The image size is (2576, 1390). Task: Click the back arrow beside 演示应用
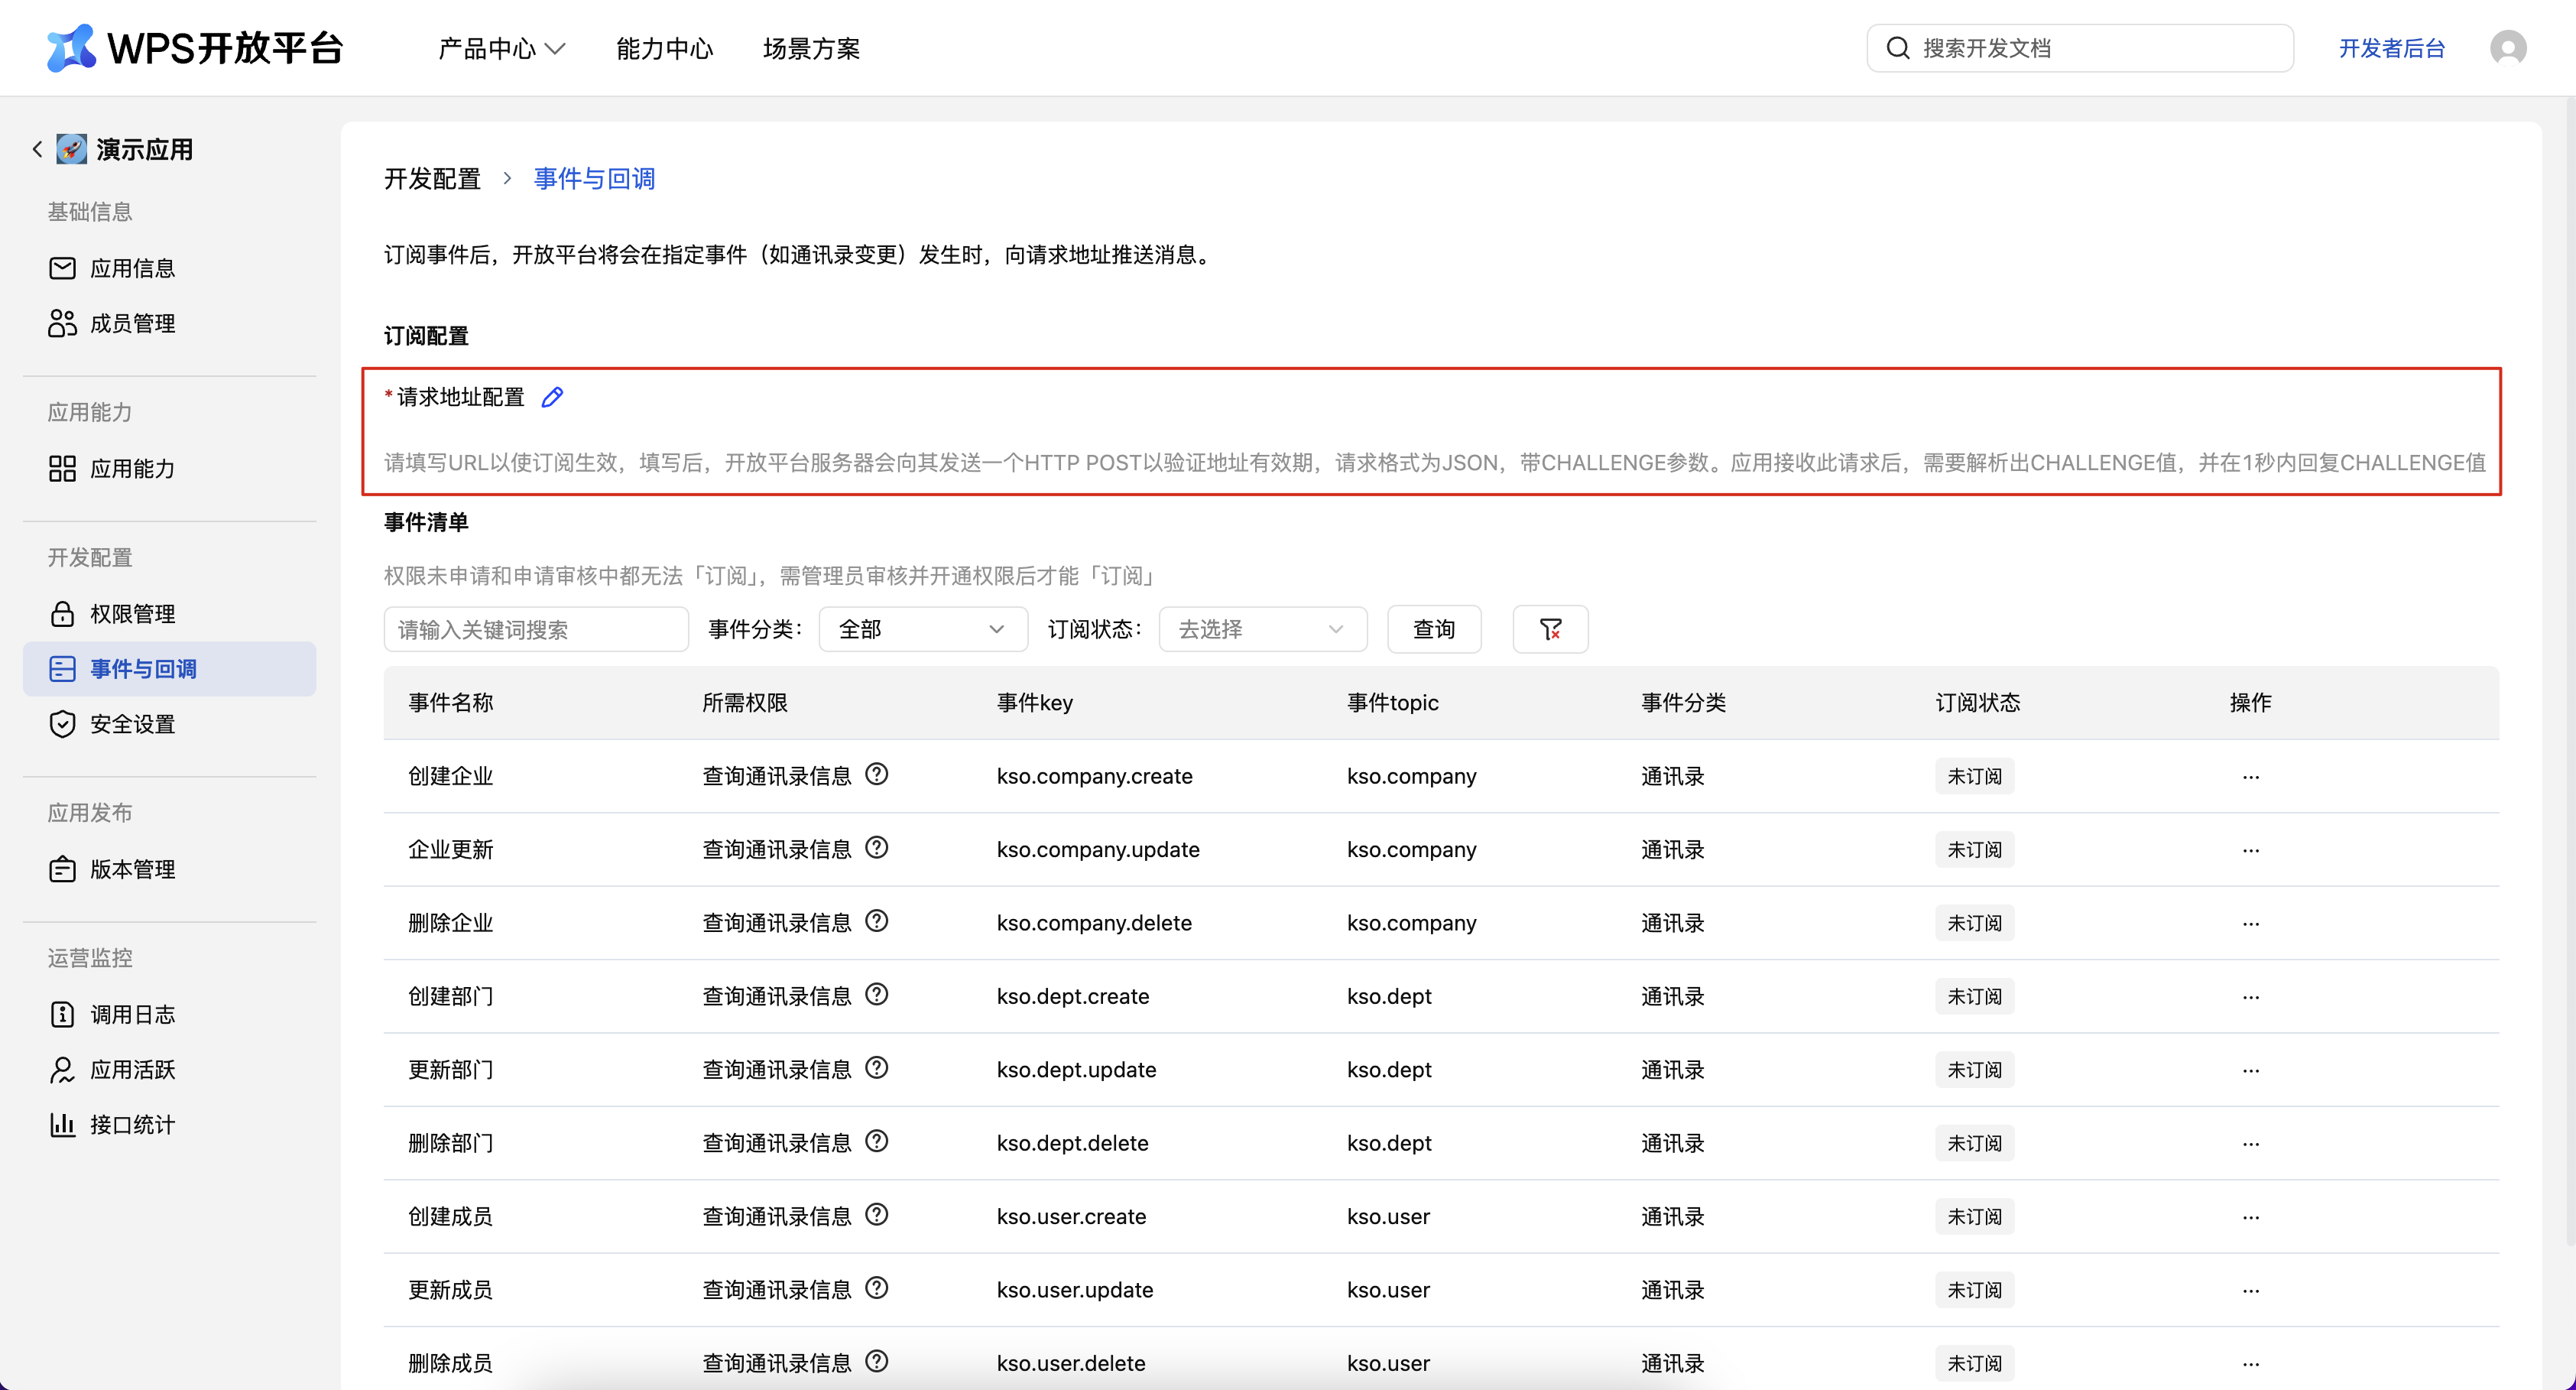[36, 148]
